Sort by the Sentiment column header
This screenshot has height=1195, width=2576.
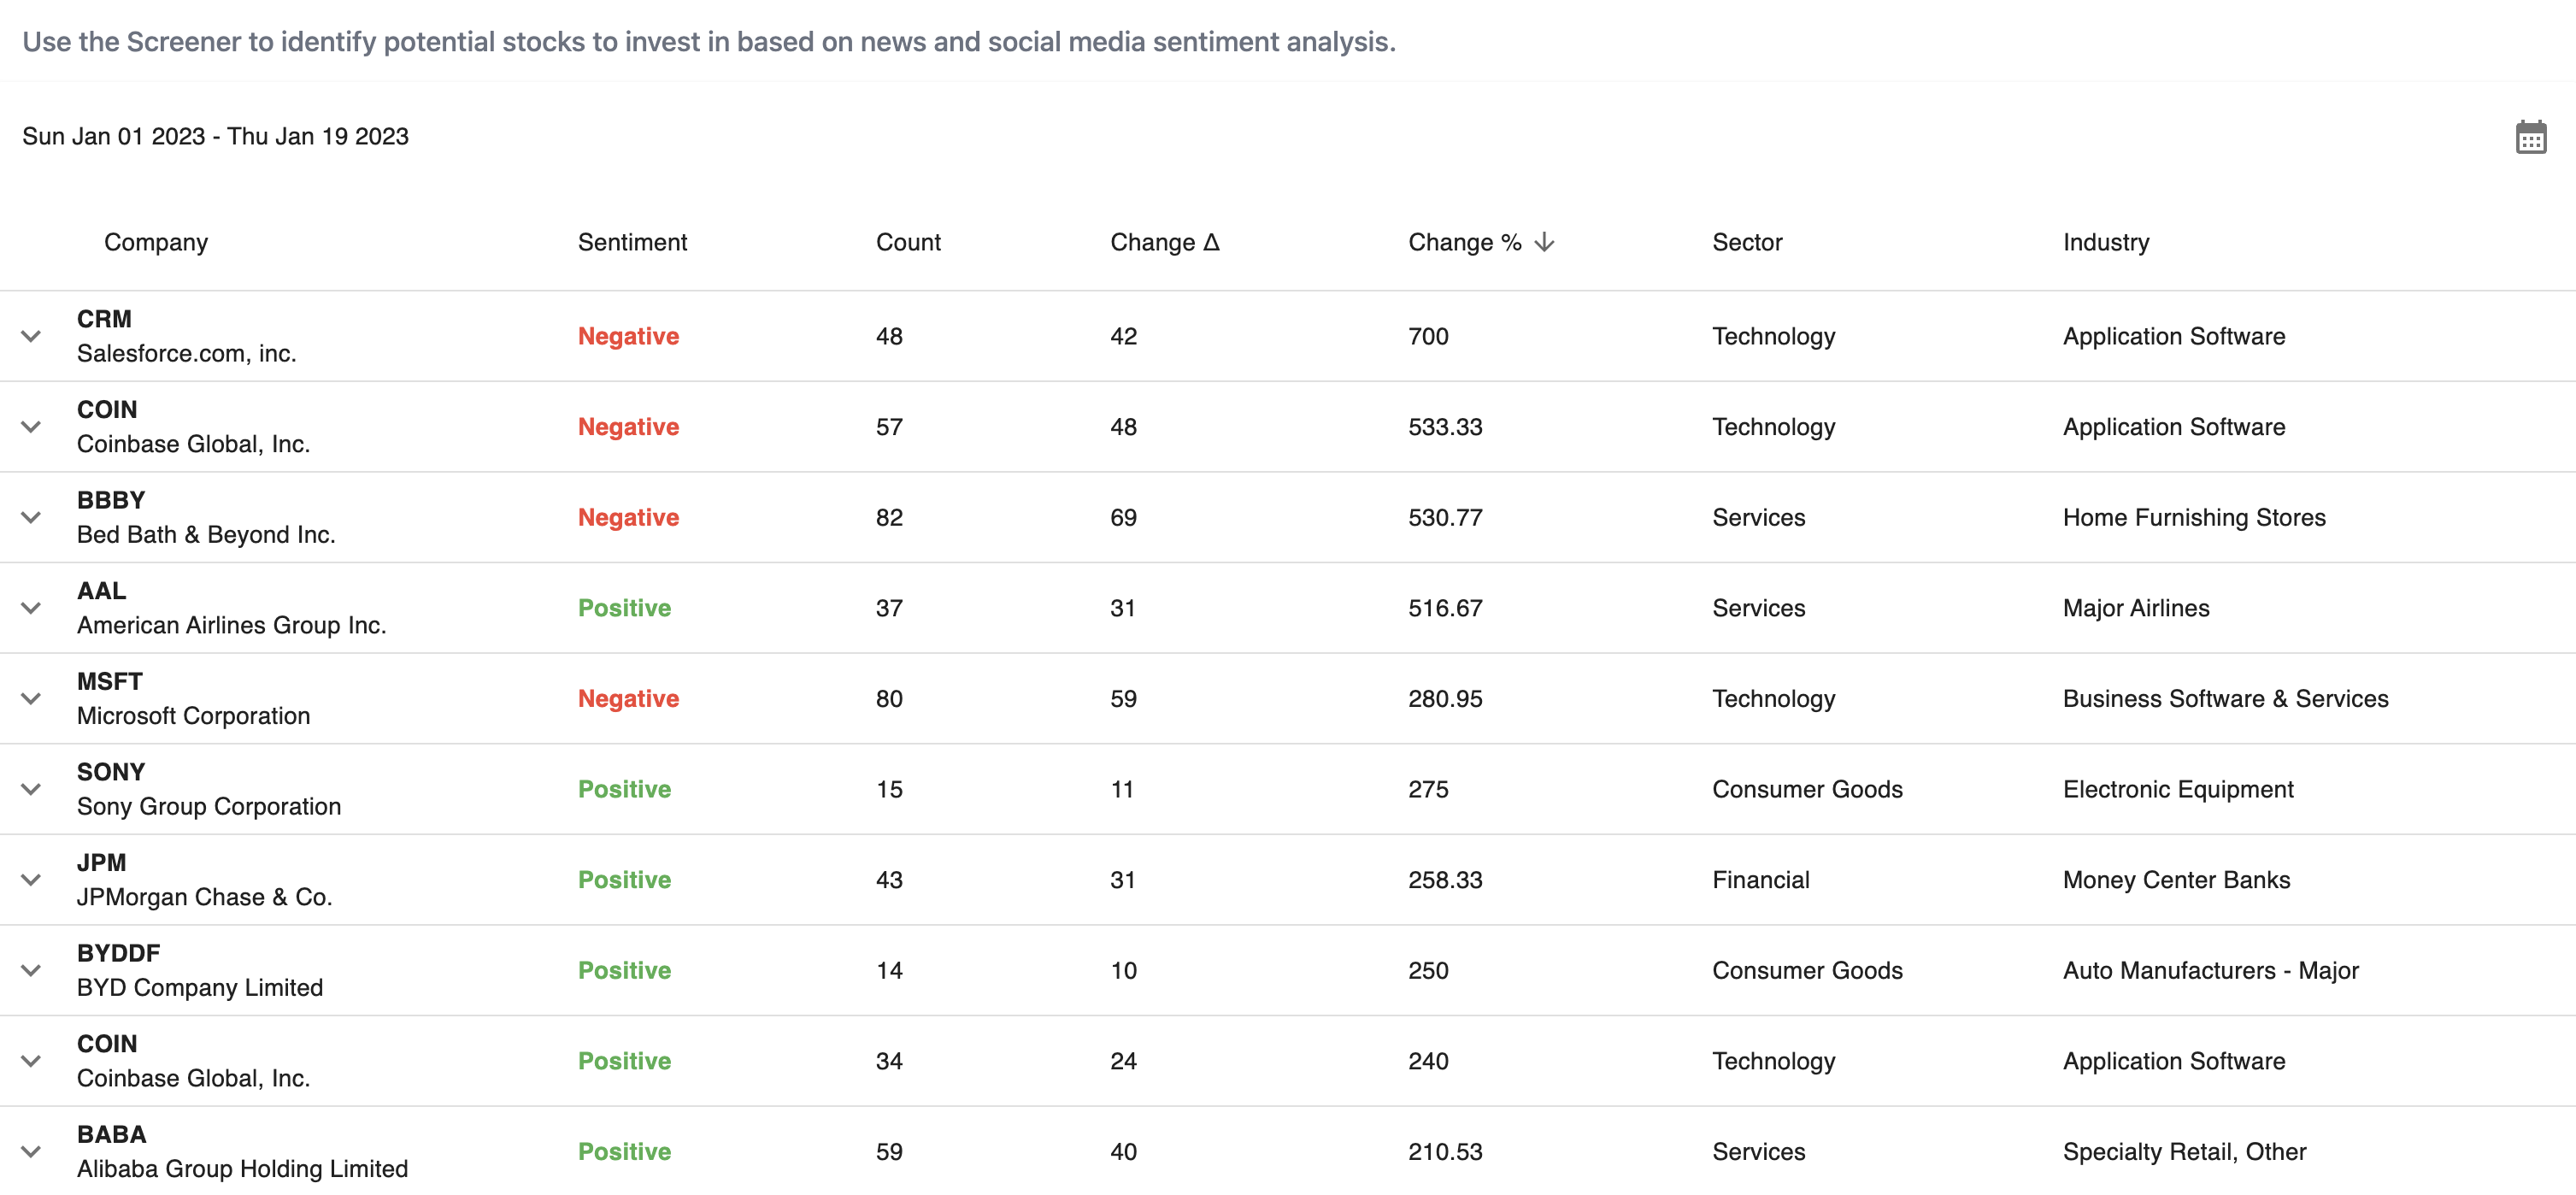(632, 242)
